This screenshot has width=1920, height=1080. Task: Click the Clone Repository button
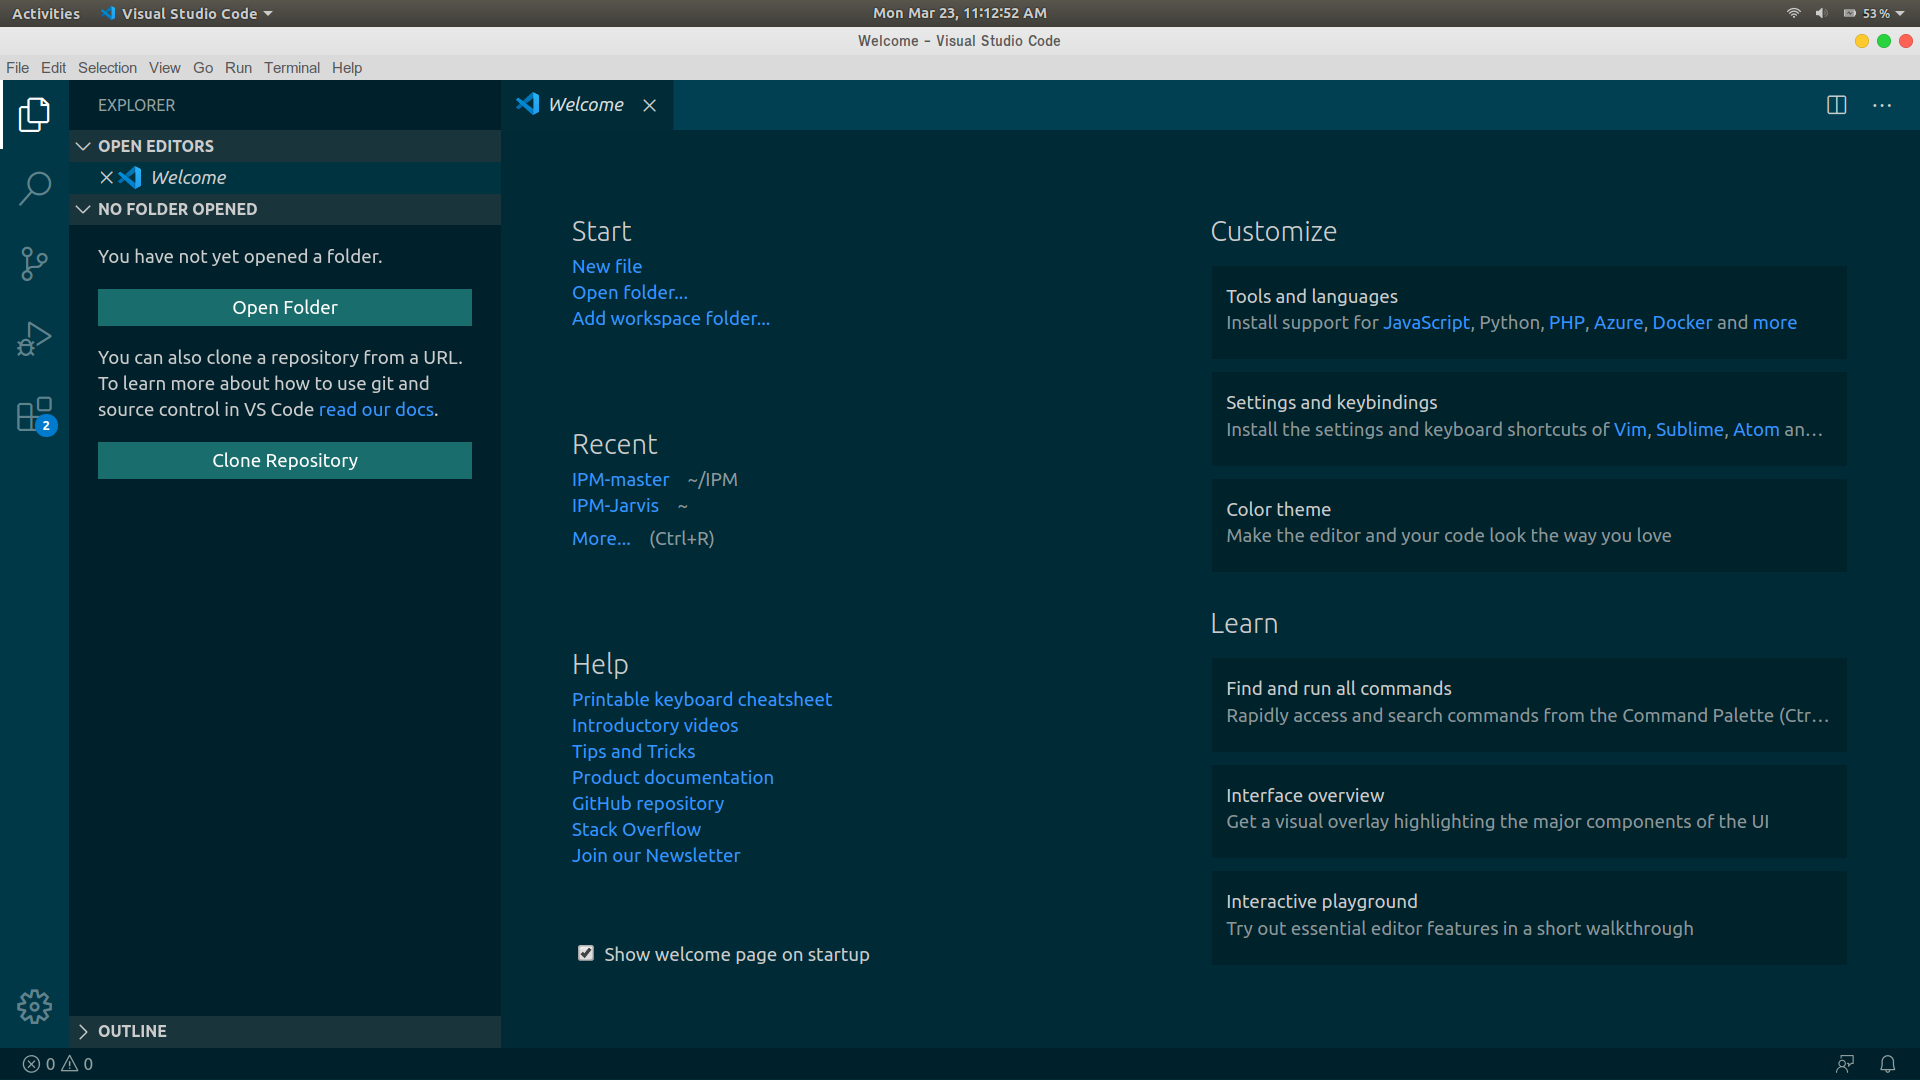pos(285,461)
